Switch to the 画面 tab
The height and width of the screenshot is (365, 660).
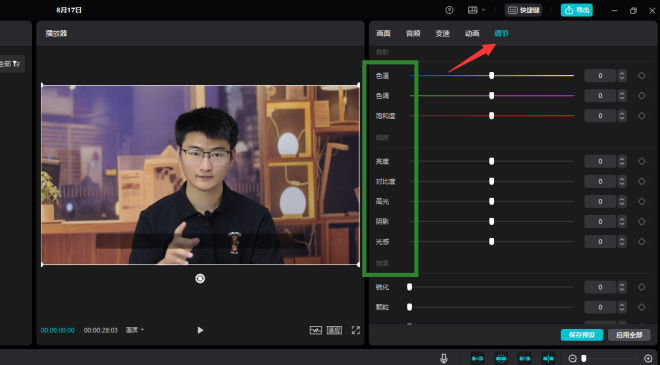(x=383, y=33)
